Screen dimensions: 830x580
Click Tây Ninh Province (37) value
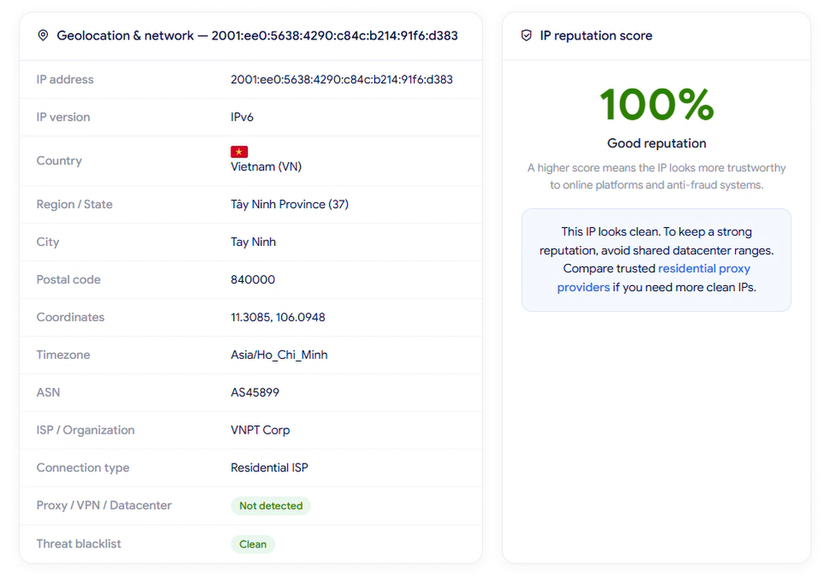290,204
